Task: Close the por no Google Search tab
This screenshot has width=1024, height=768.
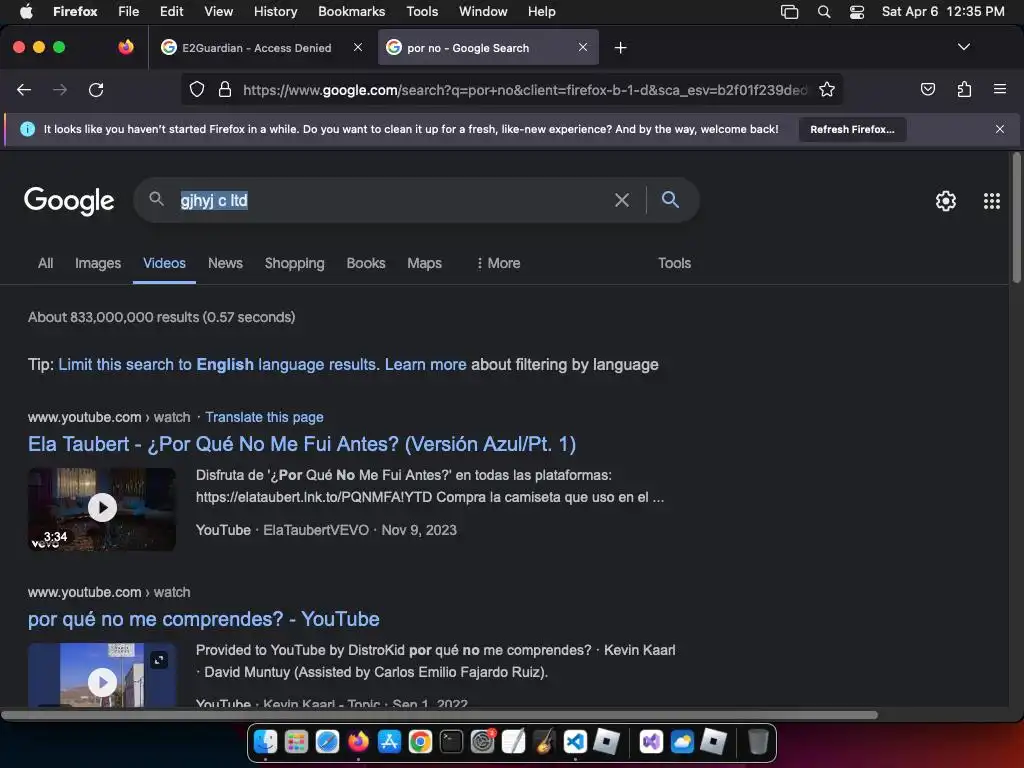Action: pos(583,47)
